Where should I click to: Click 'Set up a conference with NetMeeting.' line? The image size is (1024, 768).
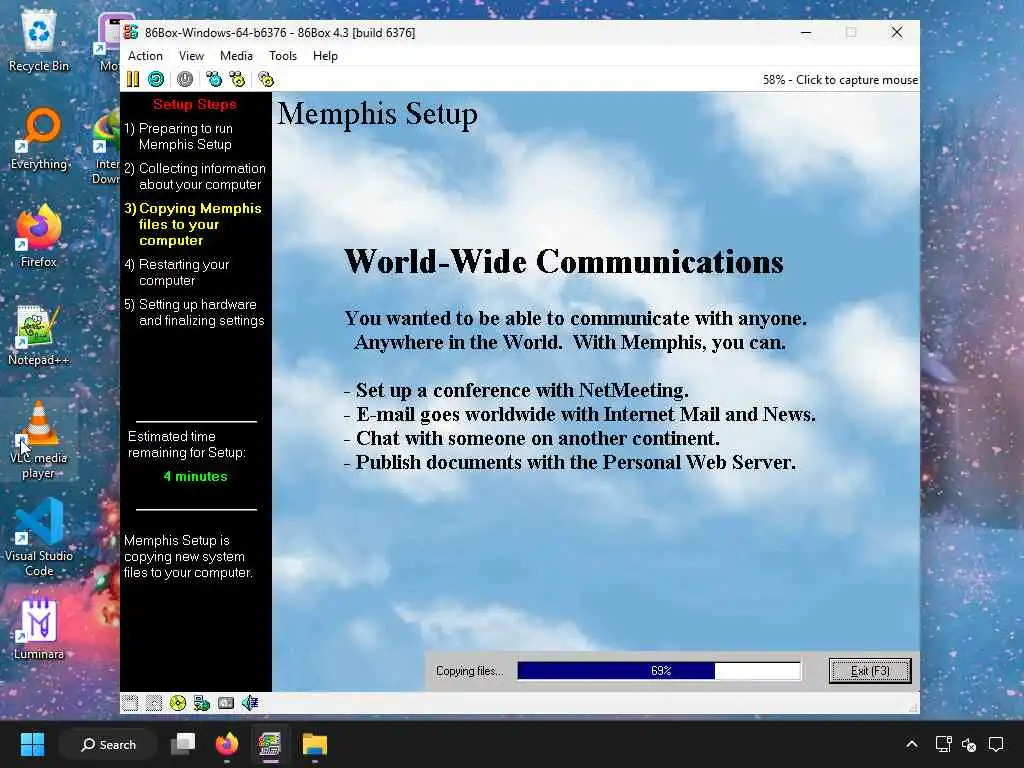coord(516,390)
